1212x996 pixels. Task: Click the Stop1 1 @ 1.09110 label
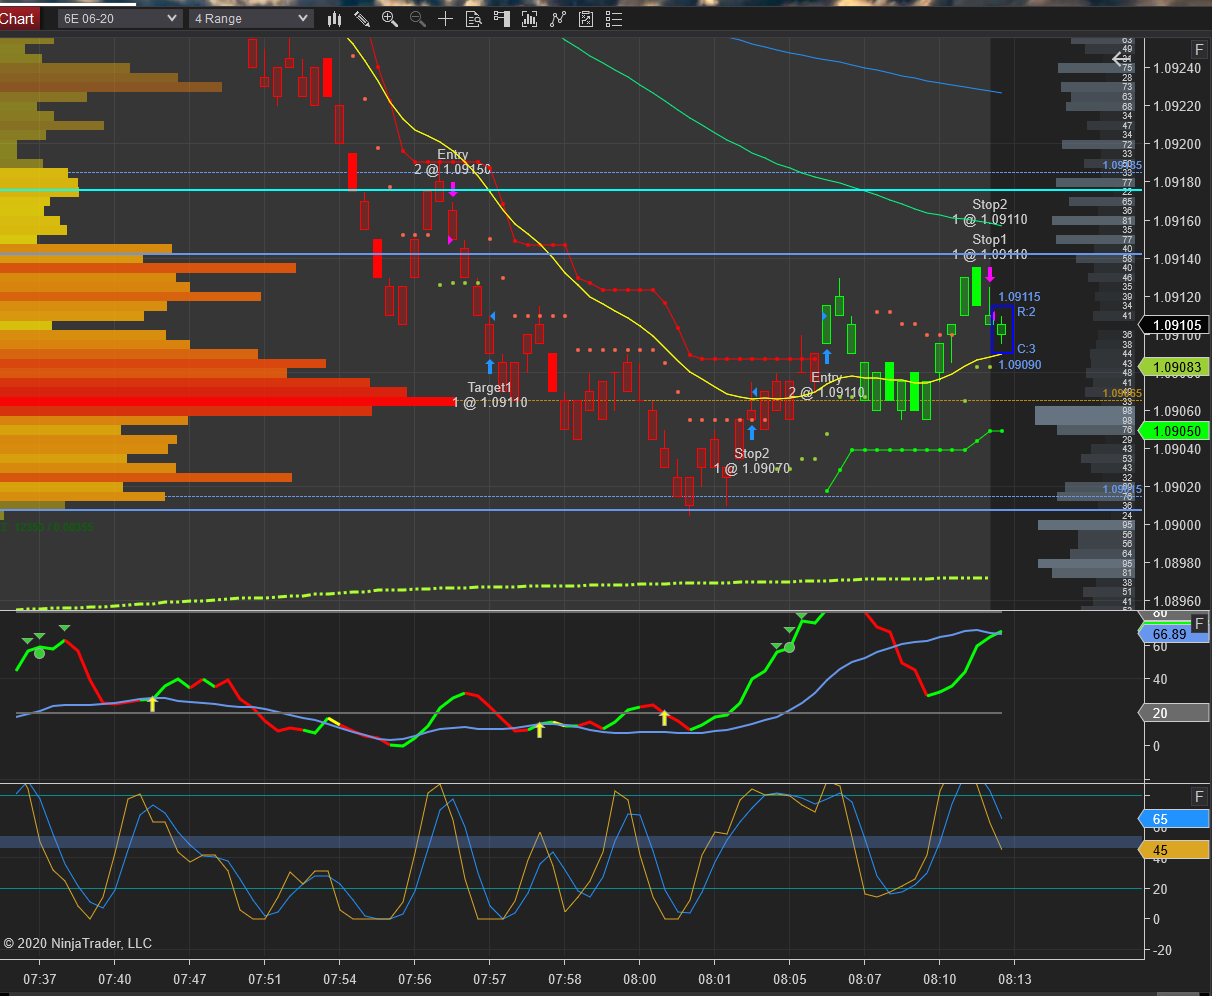coord(990,247)
